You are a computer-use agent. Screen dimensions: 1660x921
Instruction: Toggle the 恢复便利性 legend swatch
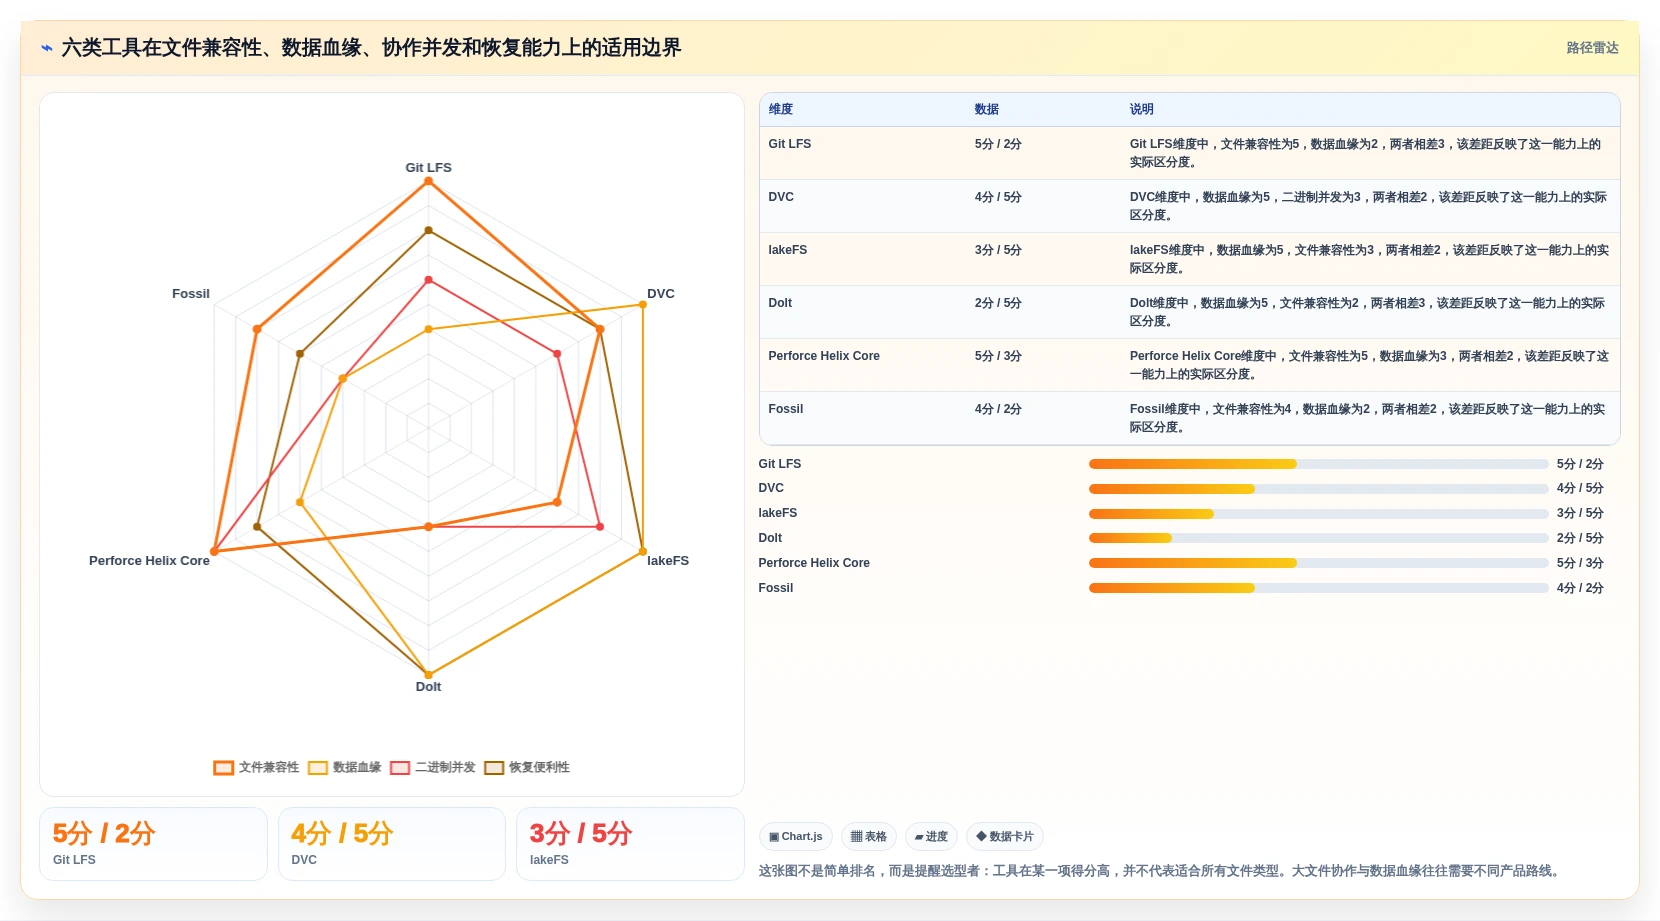click(x=494, y=768)
